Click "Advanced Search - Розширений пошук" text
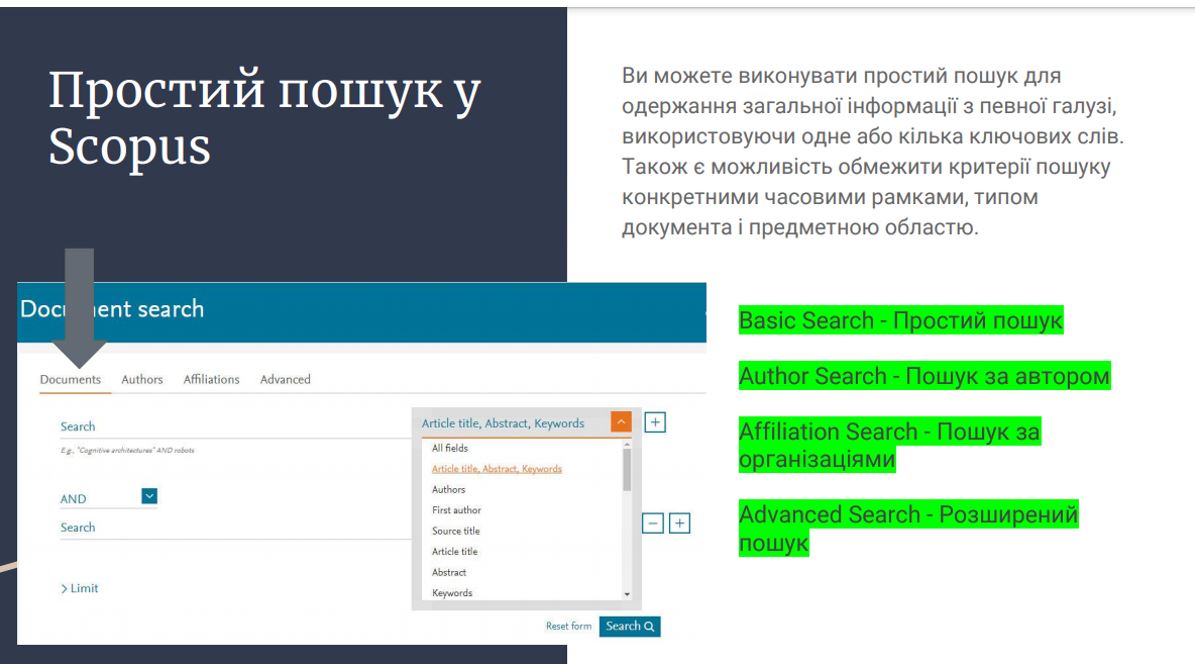The height and width of the screenshot is (671, 1195). point(908,528)
